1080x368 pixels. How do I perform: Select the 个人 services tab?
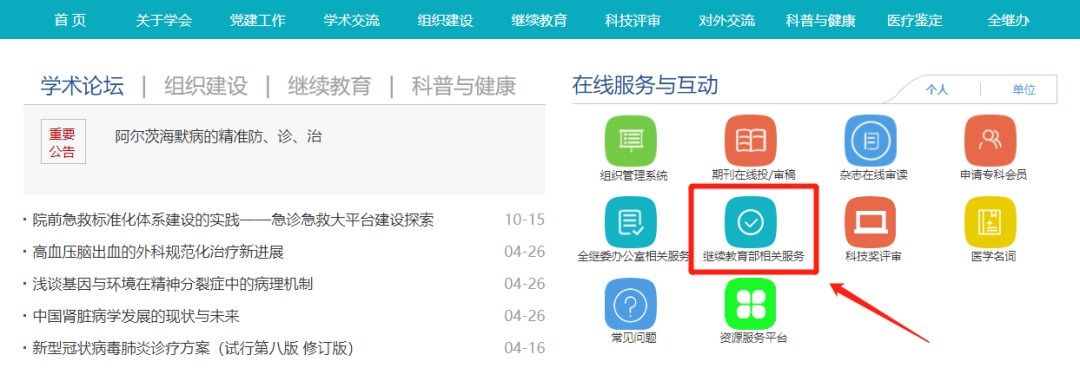[937, 90]
